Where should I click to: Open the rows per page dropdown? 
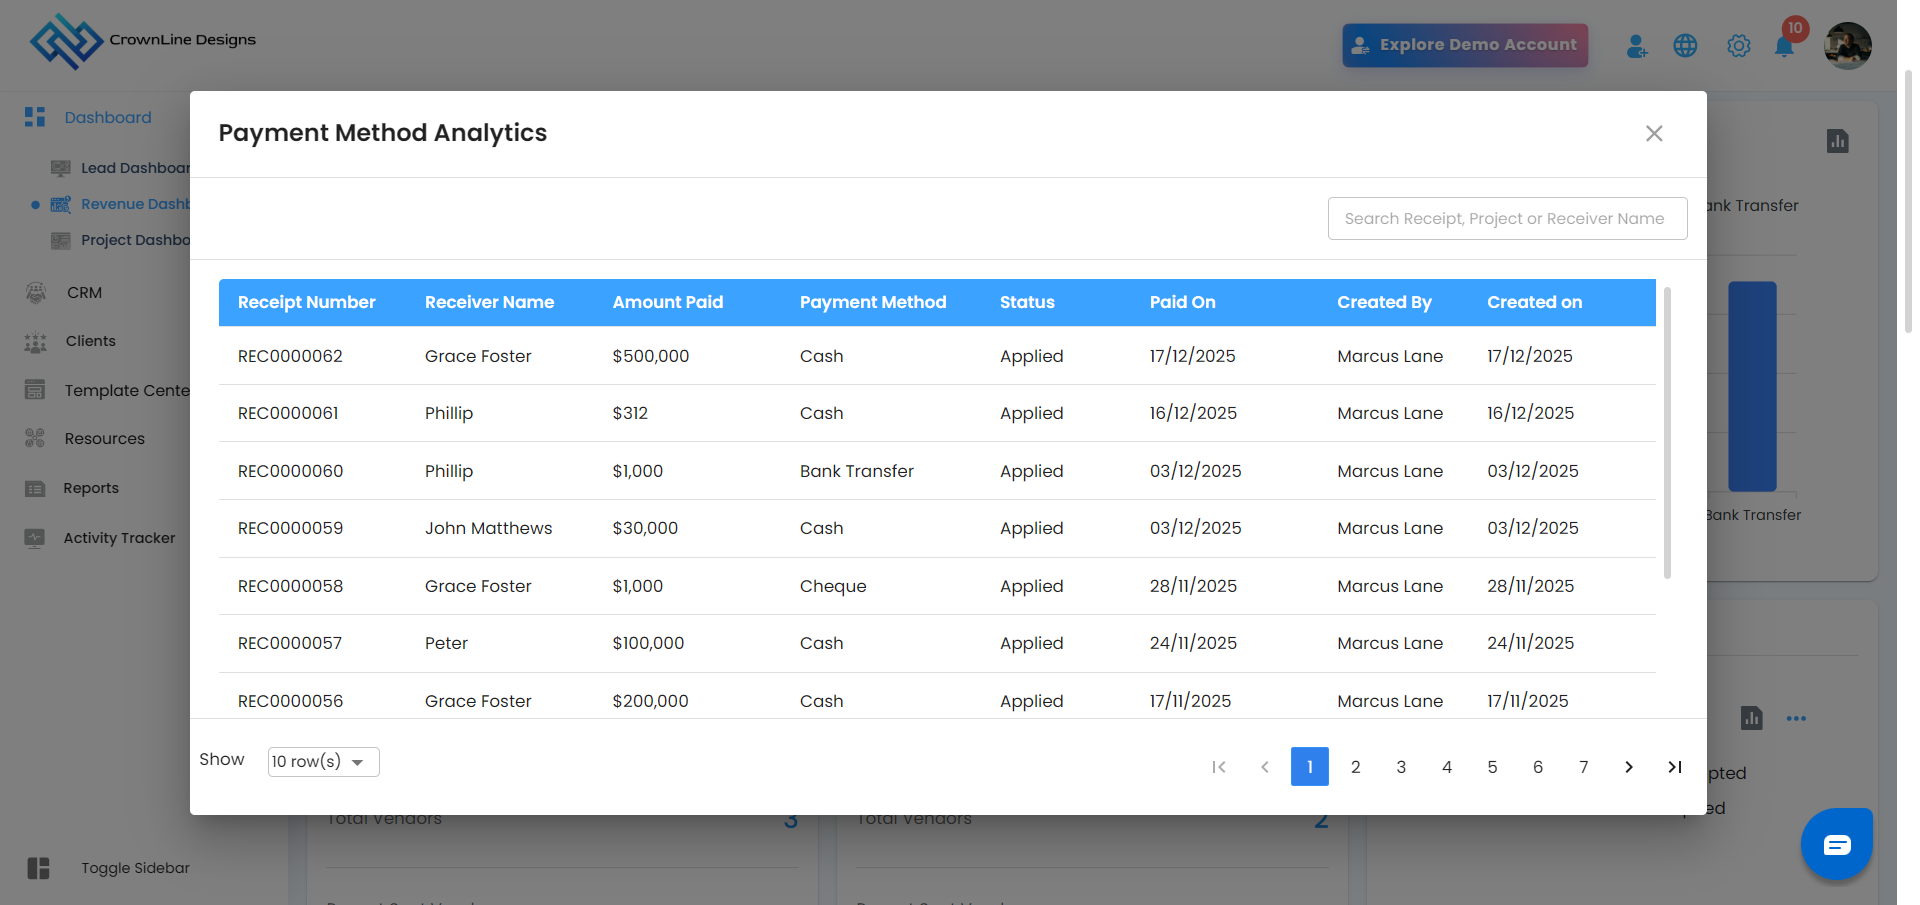(x=323, y=762)
